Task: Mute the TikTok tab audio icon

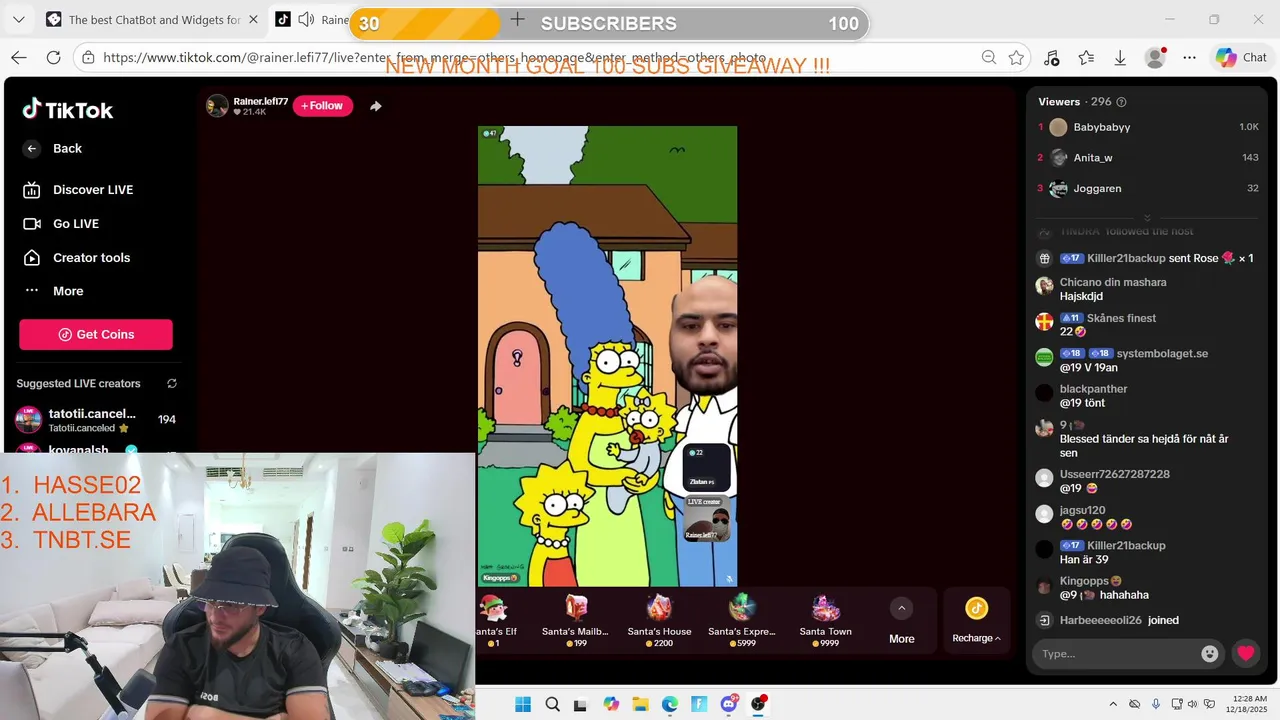Action: coord(306,20)
